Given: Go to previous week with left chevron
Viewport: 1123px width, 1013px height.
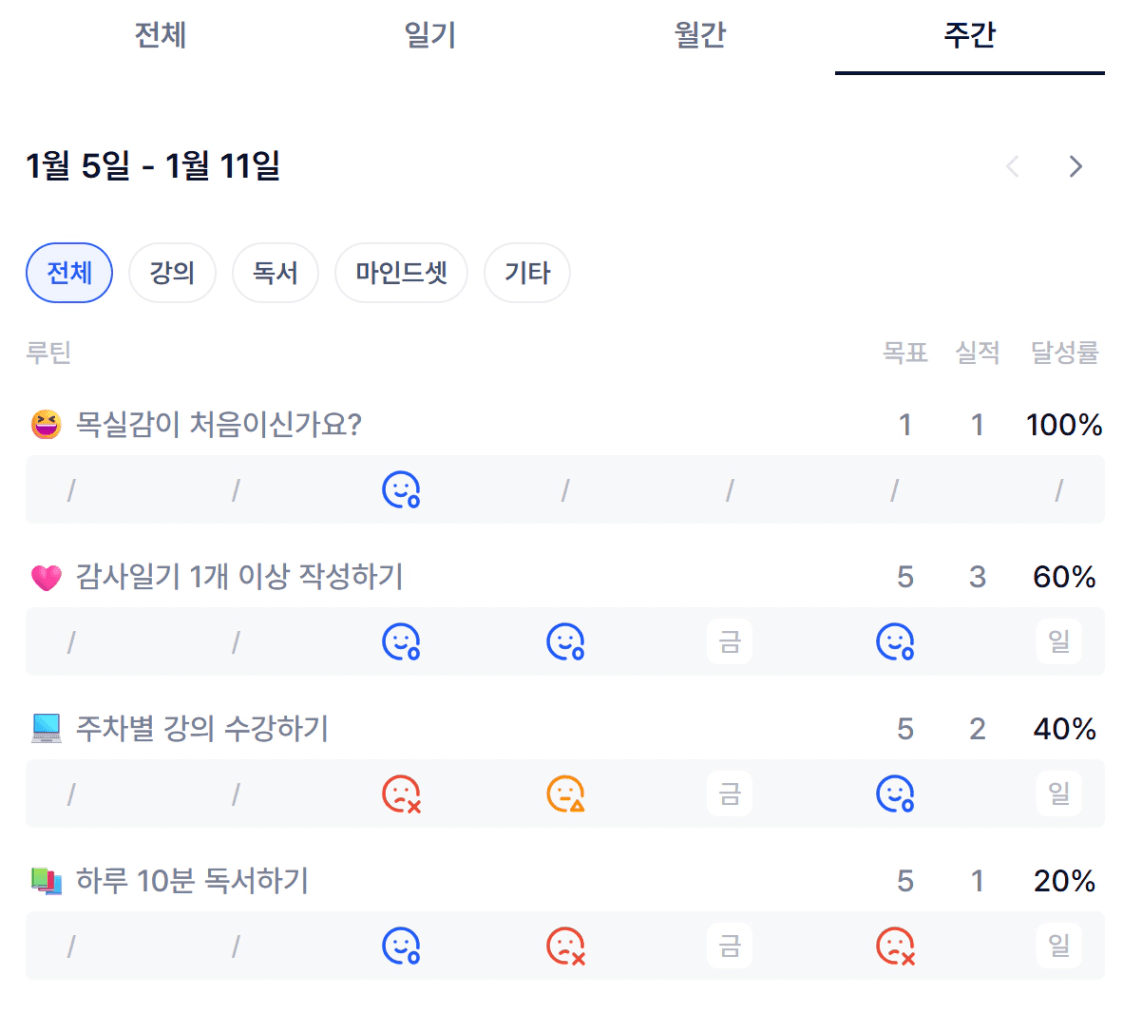Looking at the screenshot, I should click(1013, 167).
